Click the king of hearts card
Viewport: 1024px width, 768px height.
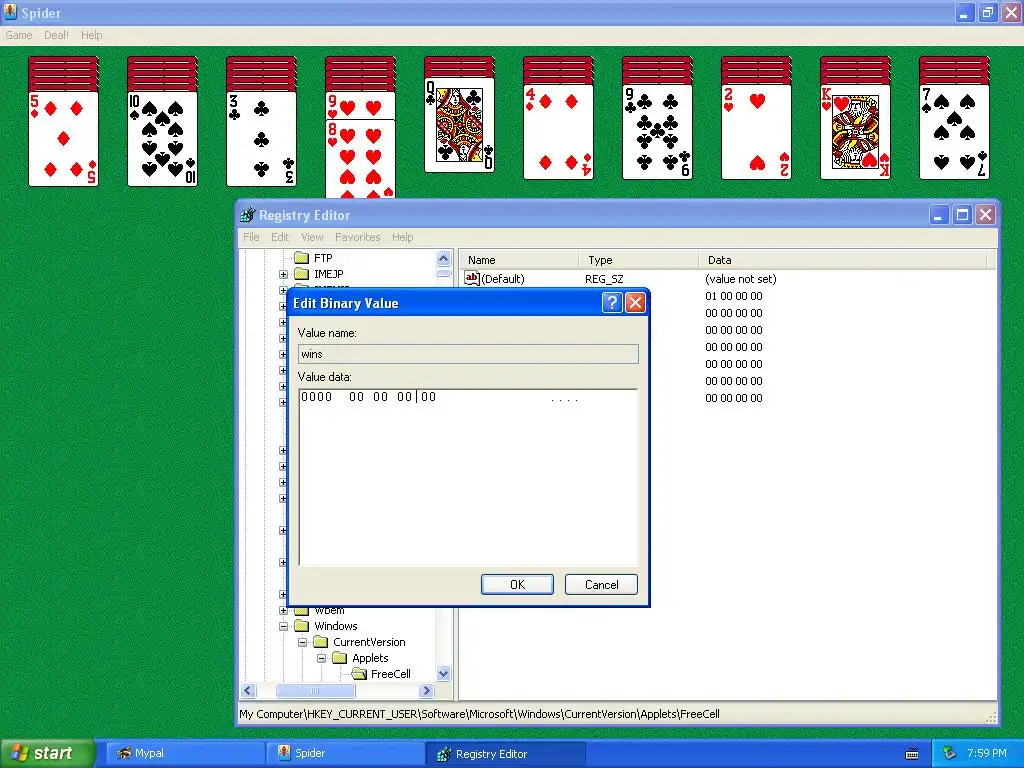pos(856,132)
